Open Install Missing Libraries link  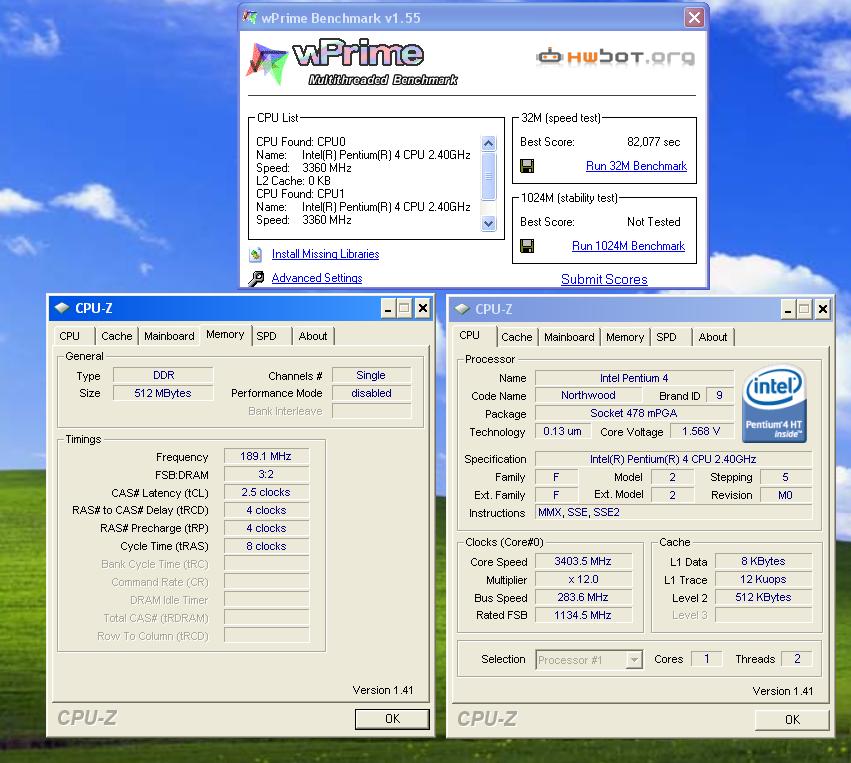(x=326, y=254)
